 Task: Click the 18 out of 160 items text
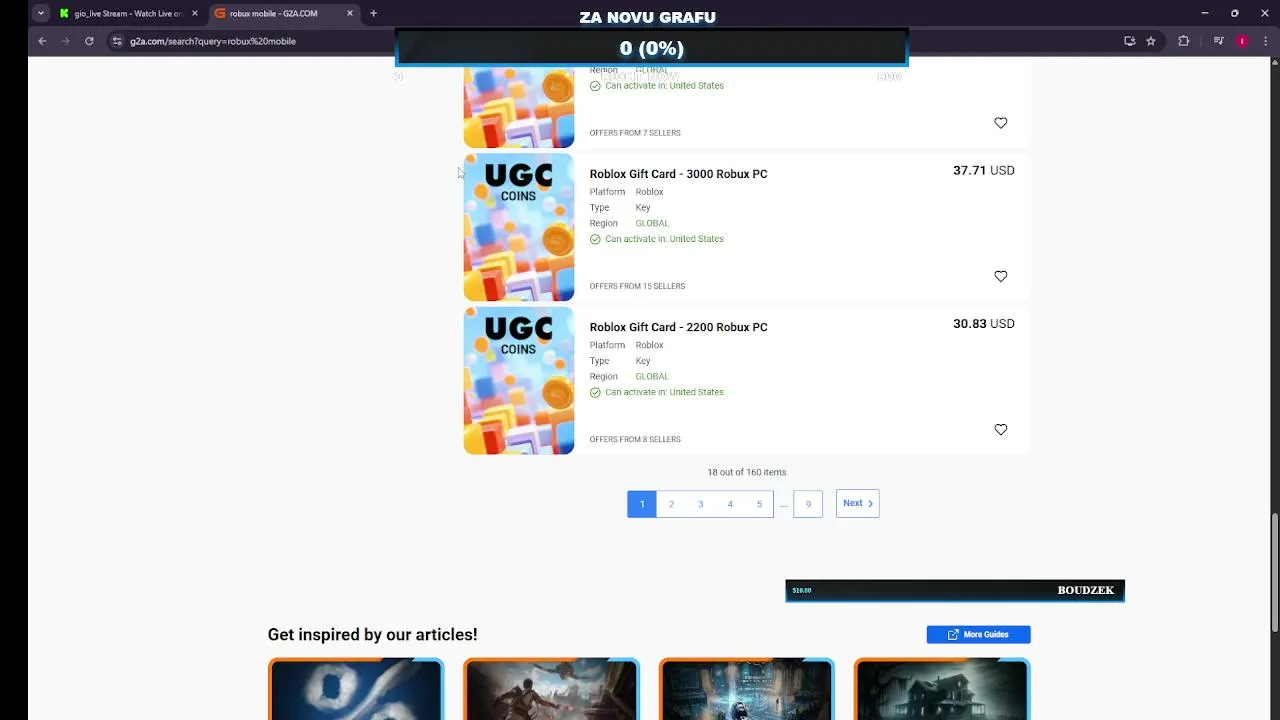click(x=747, y=472)
